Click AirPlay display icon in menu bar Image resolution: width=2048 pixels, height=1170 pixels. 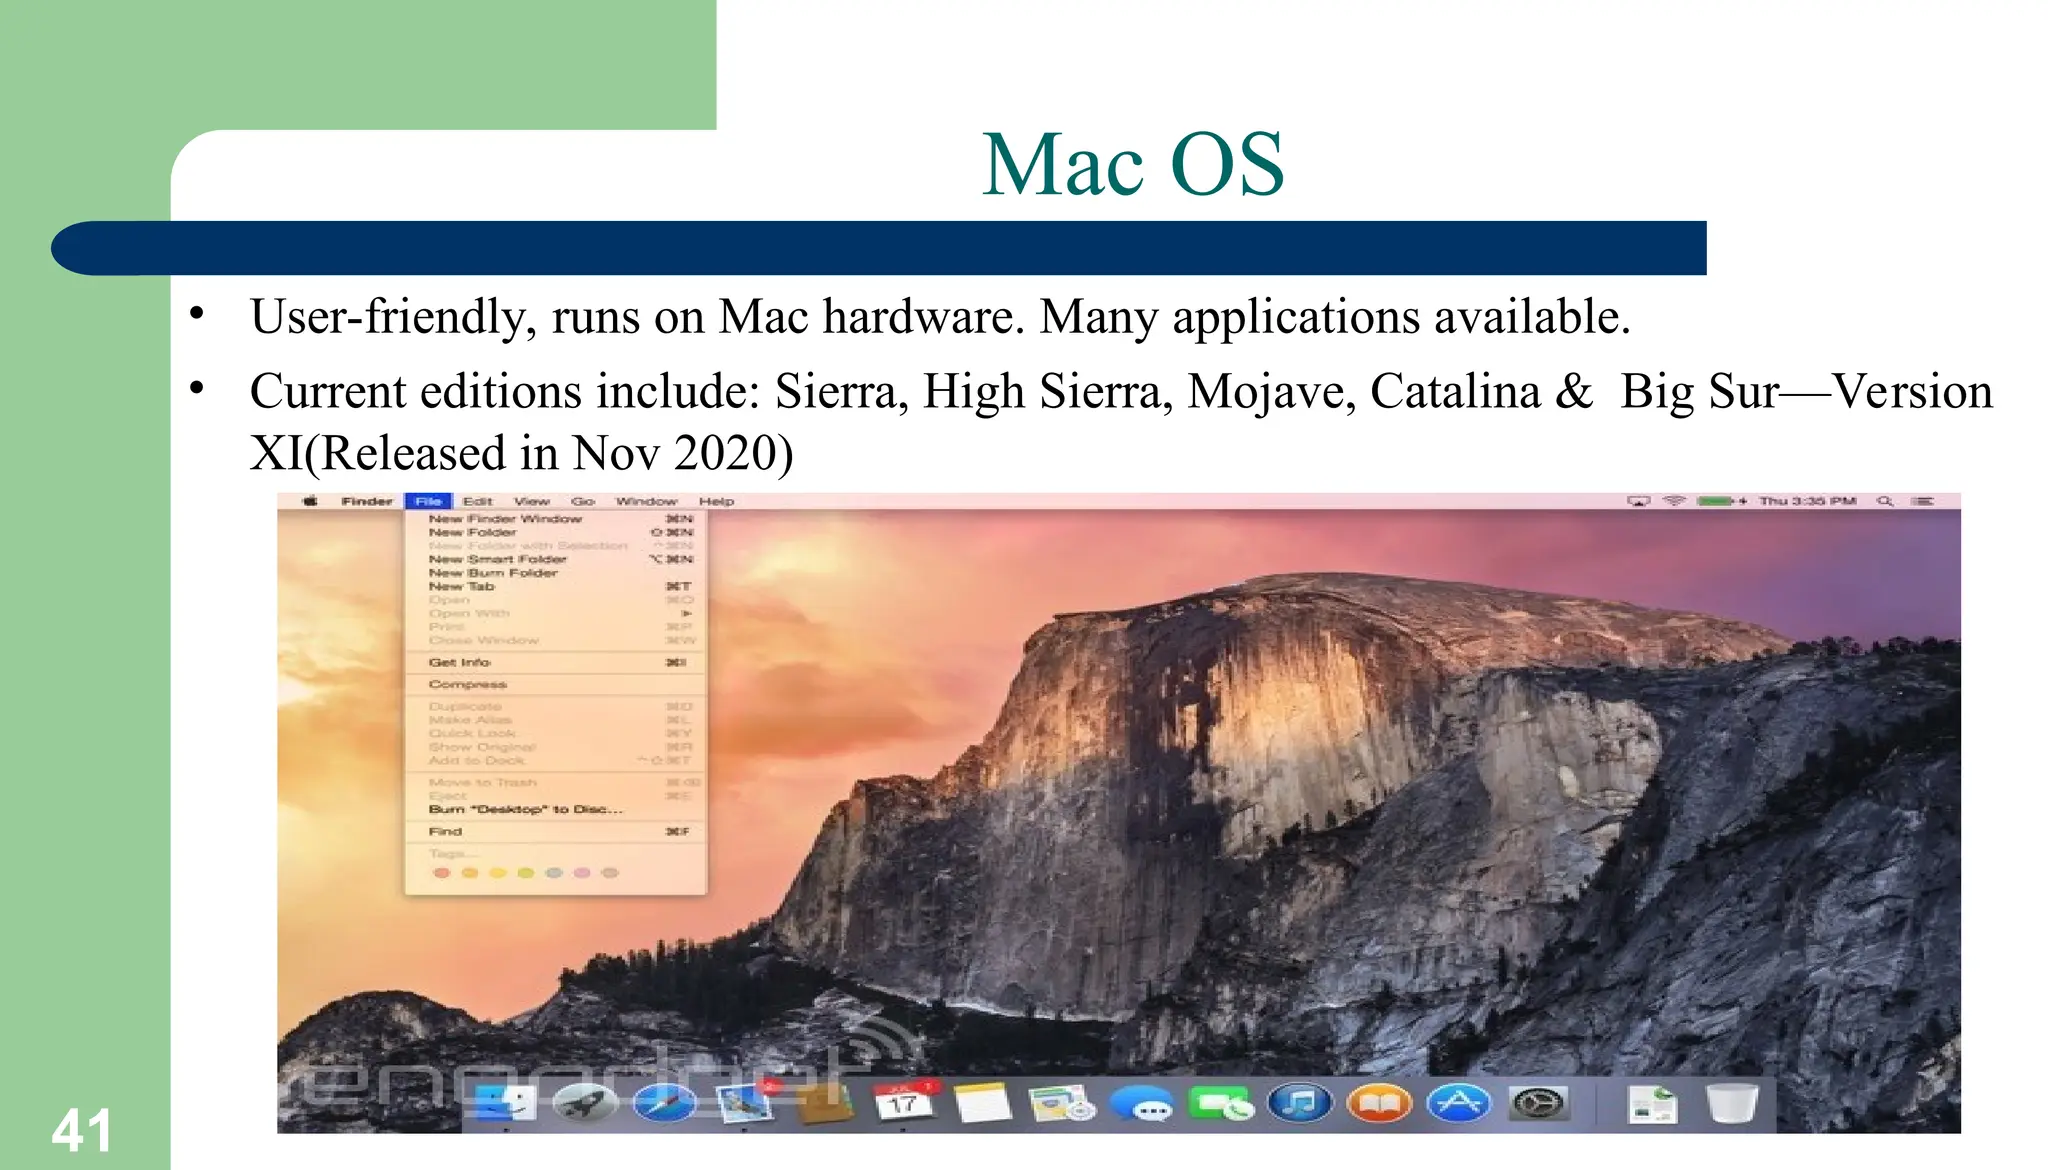coord(1638,501)
